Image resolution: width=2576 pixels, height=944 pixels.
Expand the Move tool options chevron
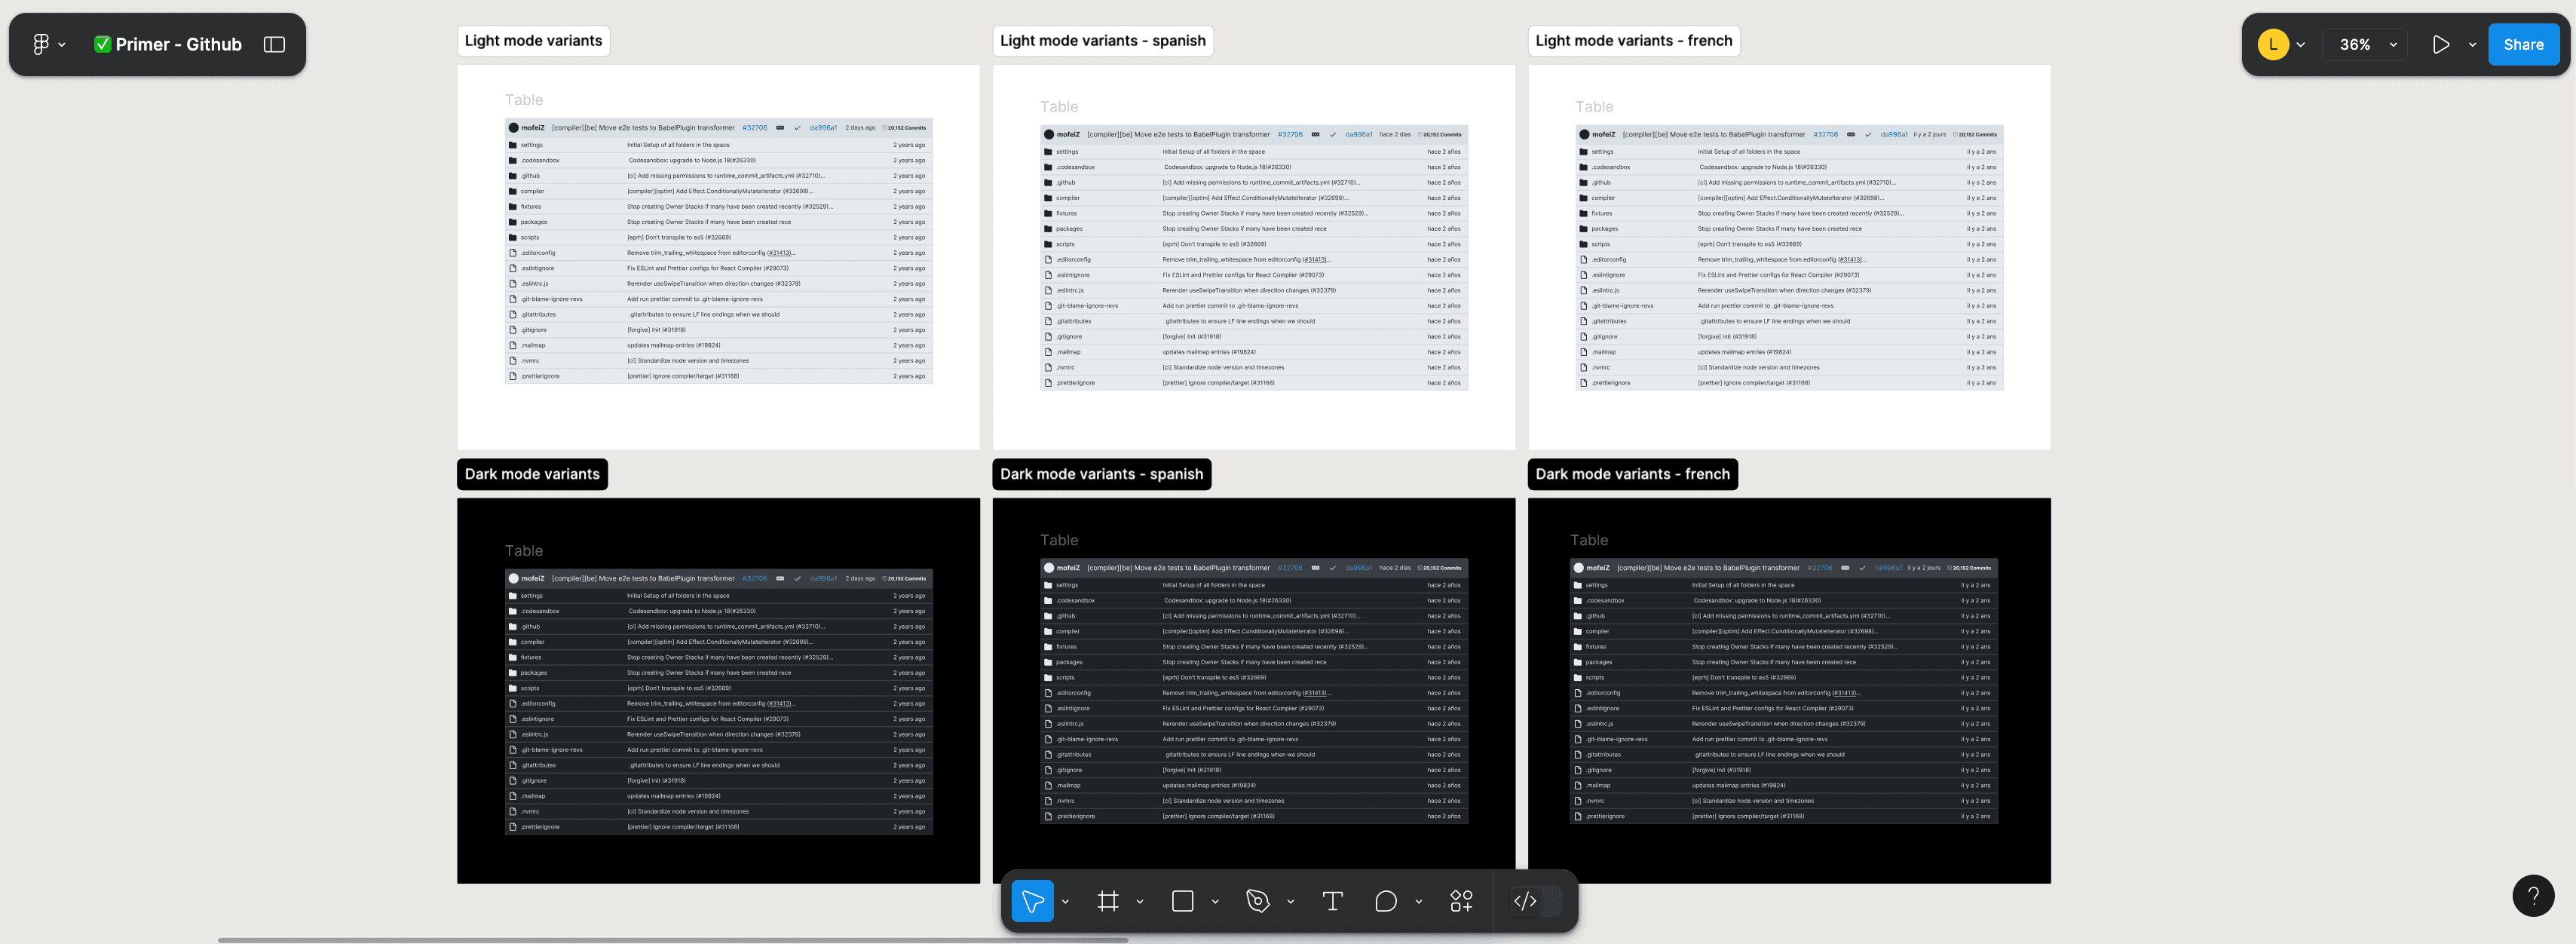click(x=1065, y=902)
